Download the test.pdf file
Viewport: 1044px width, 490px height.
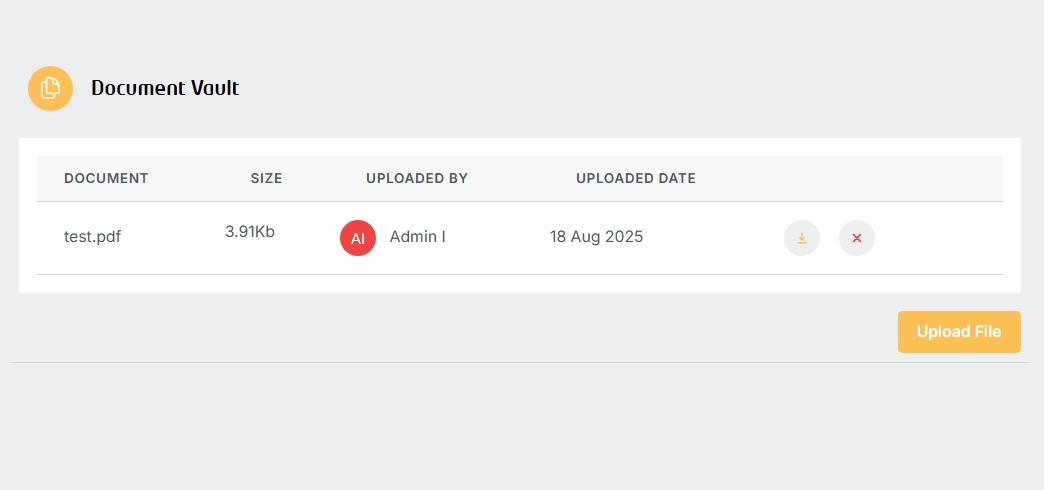802,238
